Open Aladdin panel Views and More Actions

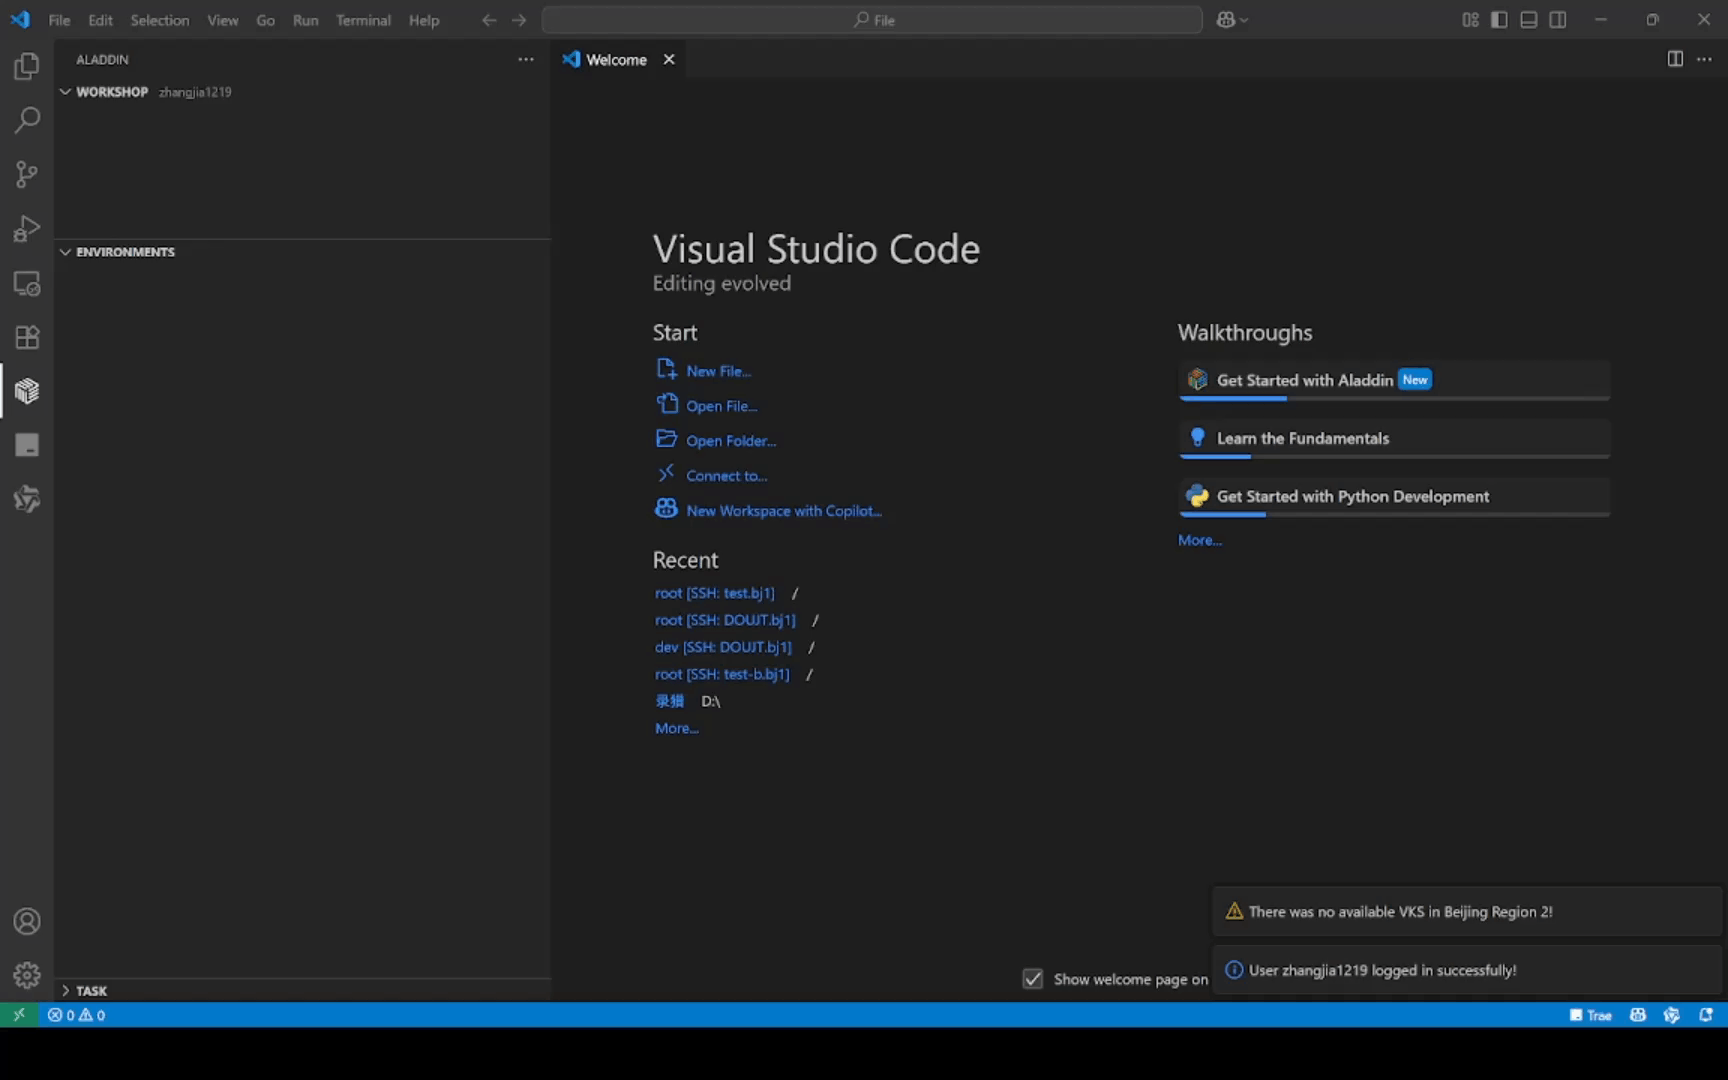526,59
